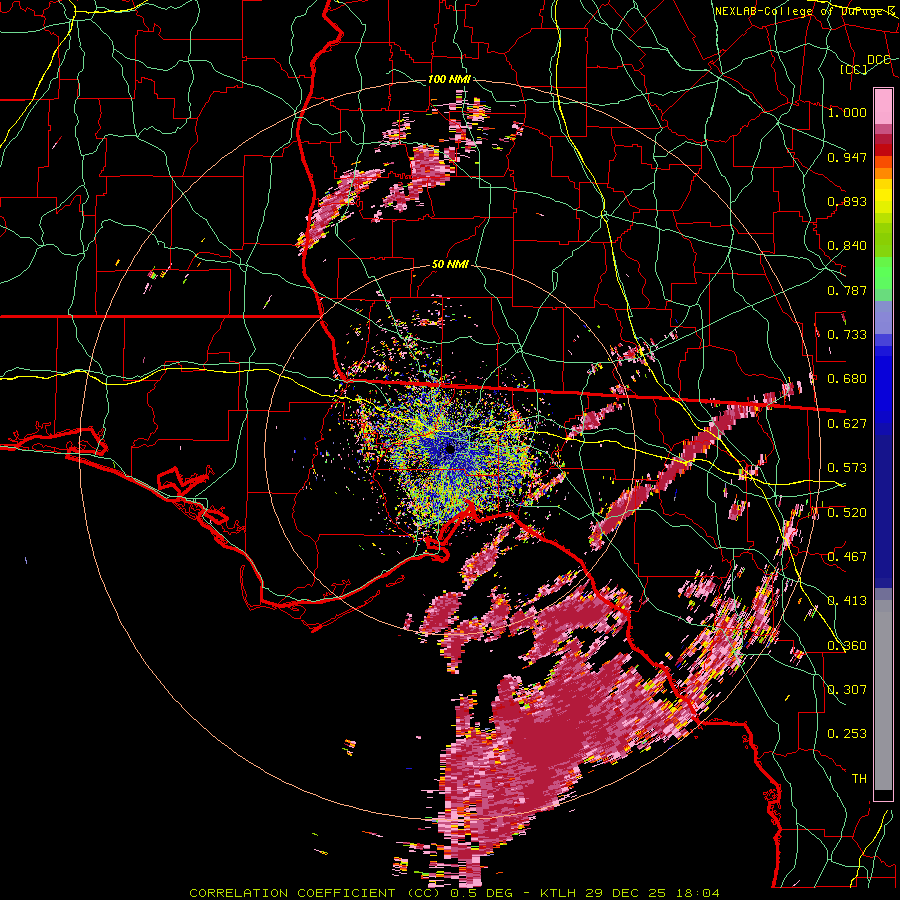Click the 0.840 scale value
The image size is (900, 900).
point(847,246)
